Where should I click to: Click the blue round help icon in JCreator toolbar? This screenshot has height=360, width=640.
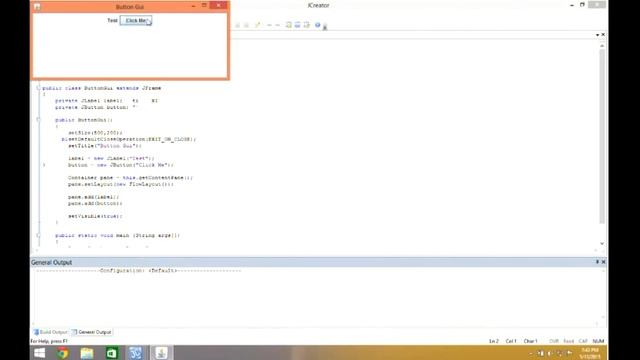[x=318, y=25]
